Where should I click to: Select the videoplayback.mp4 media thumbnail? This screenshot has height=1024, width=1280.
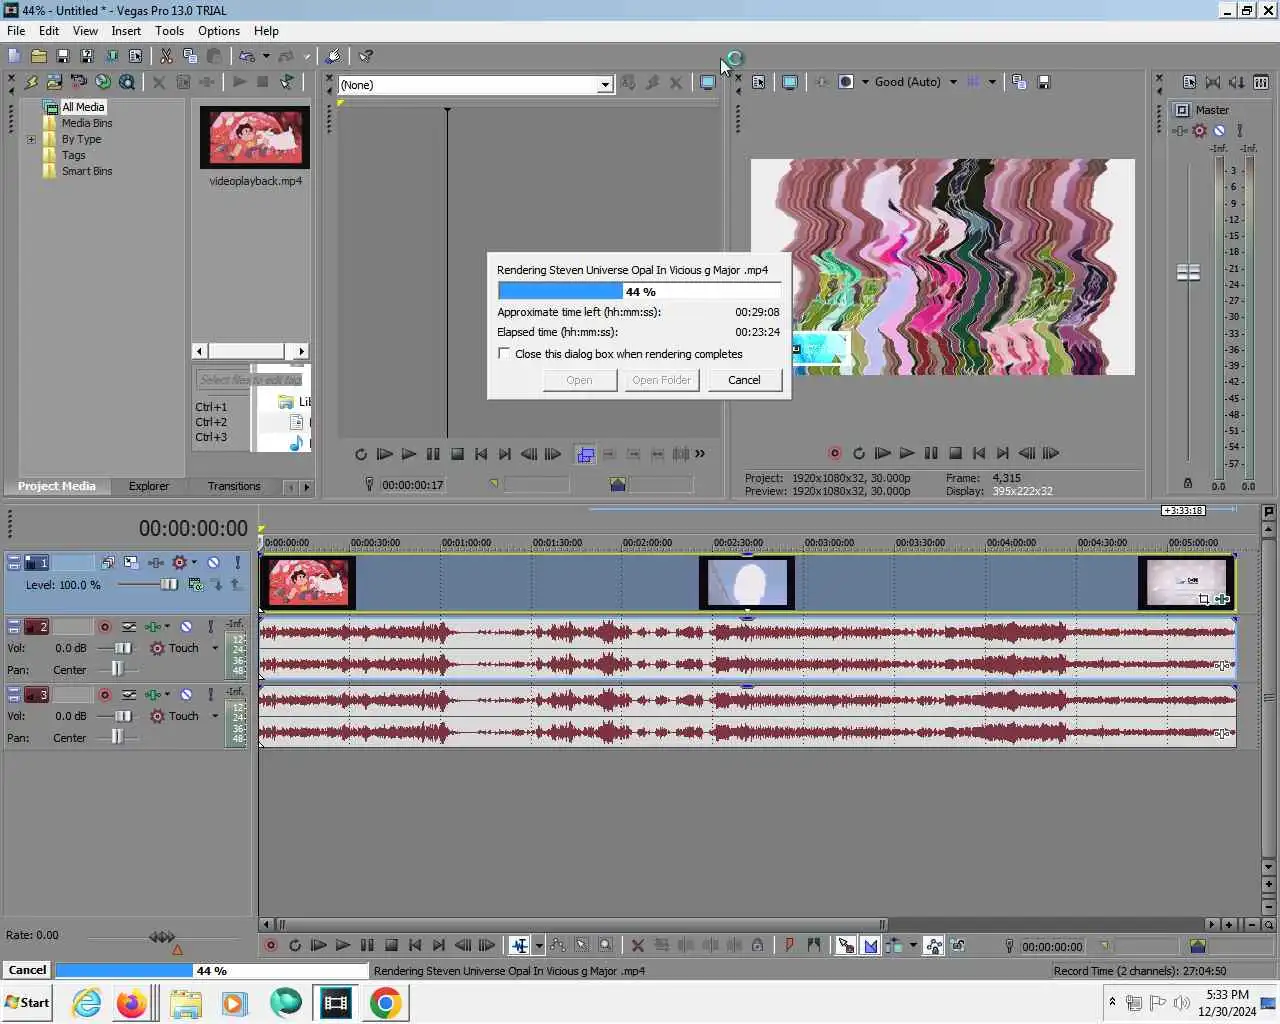255,137
